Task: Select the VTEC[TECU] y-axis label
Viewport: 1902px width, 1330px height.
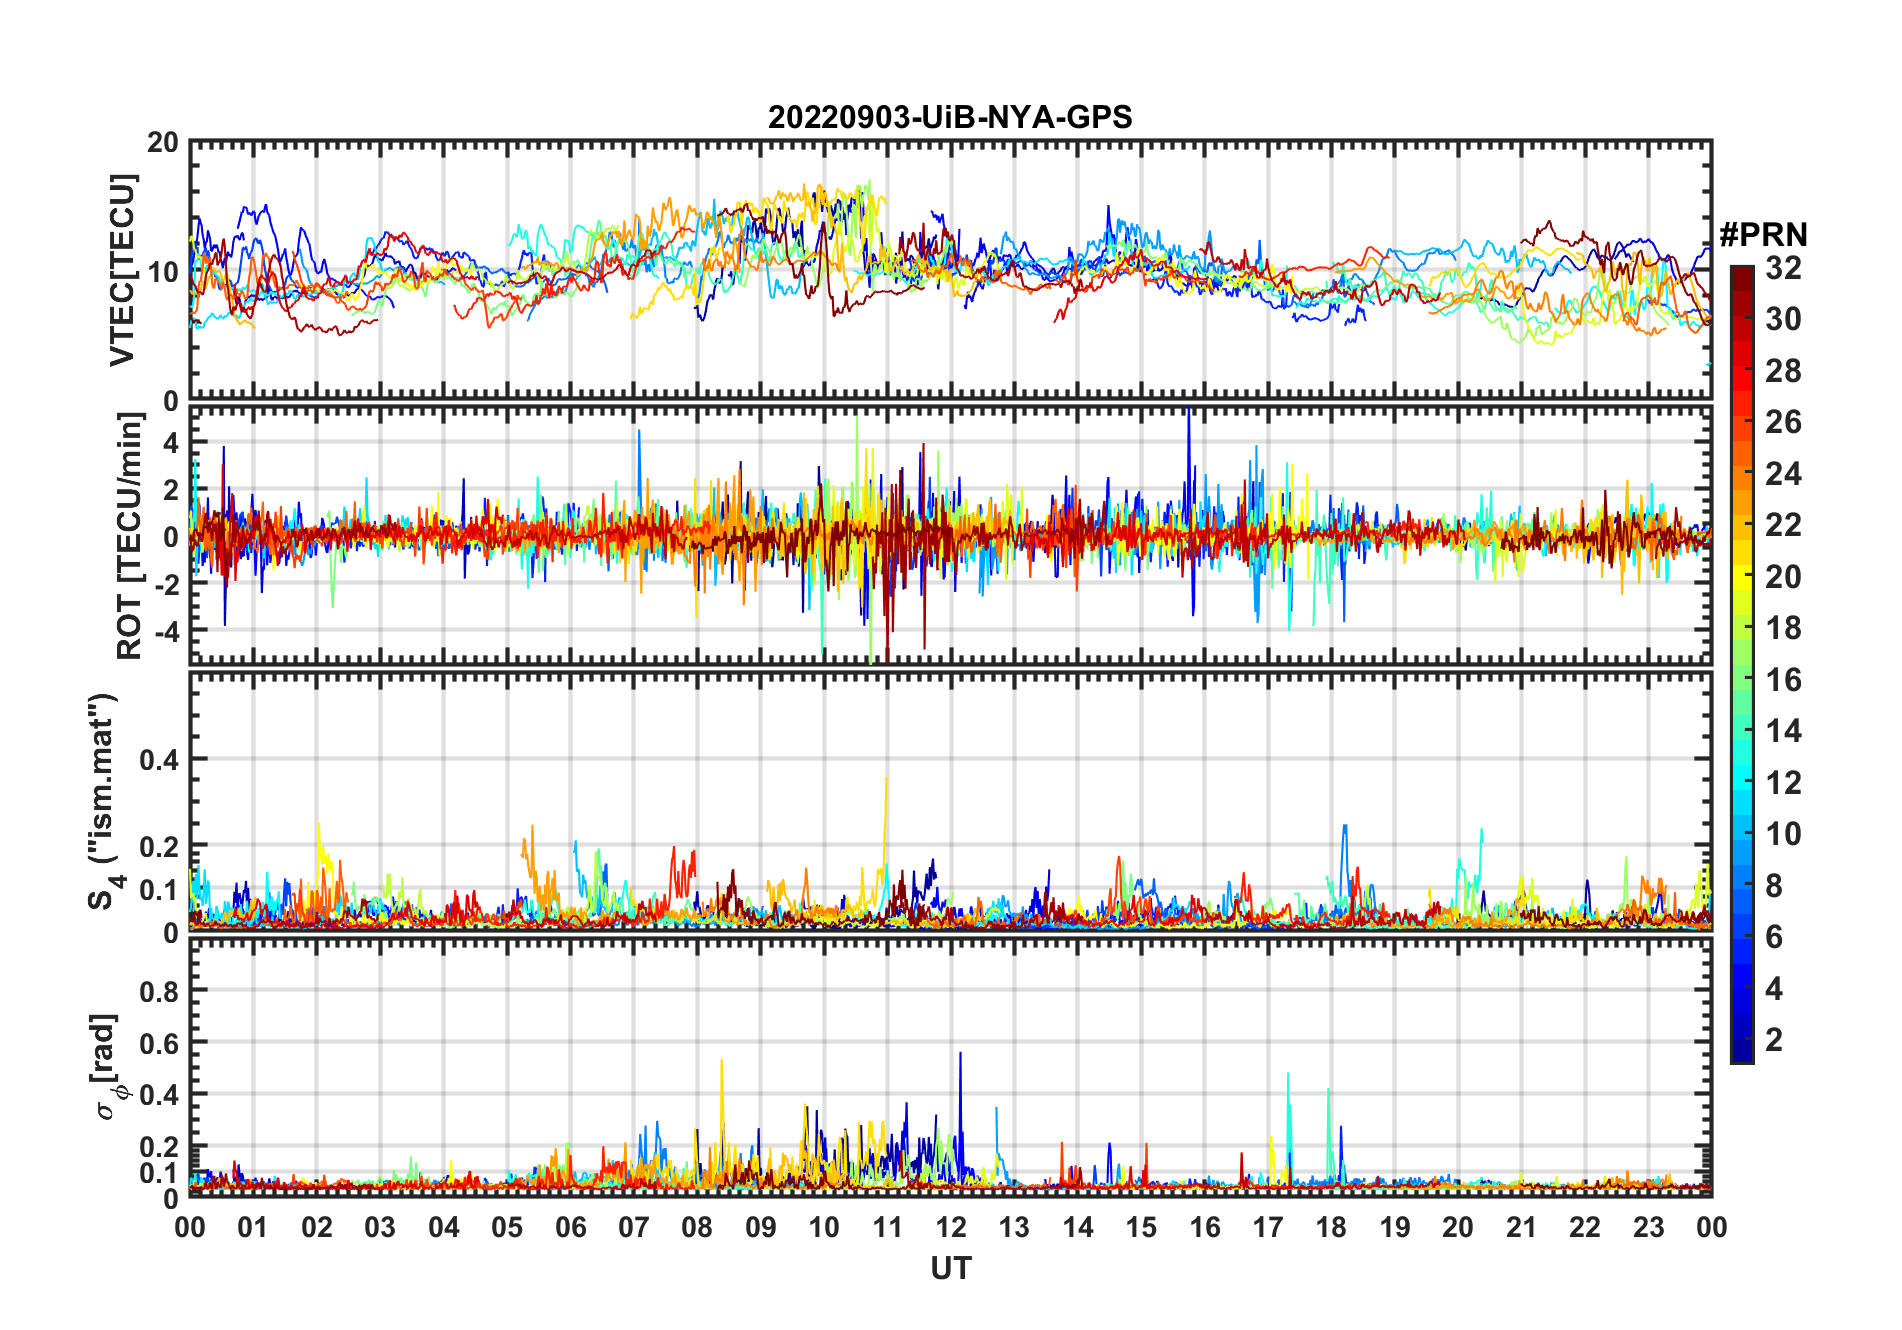Action: point(122,270)
